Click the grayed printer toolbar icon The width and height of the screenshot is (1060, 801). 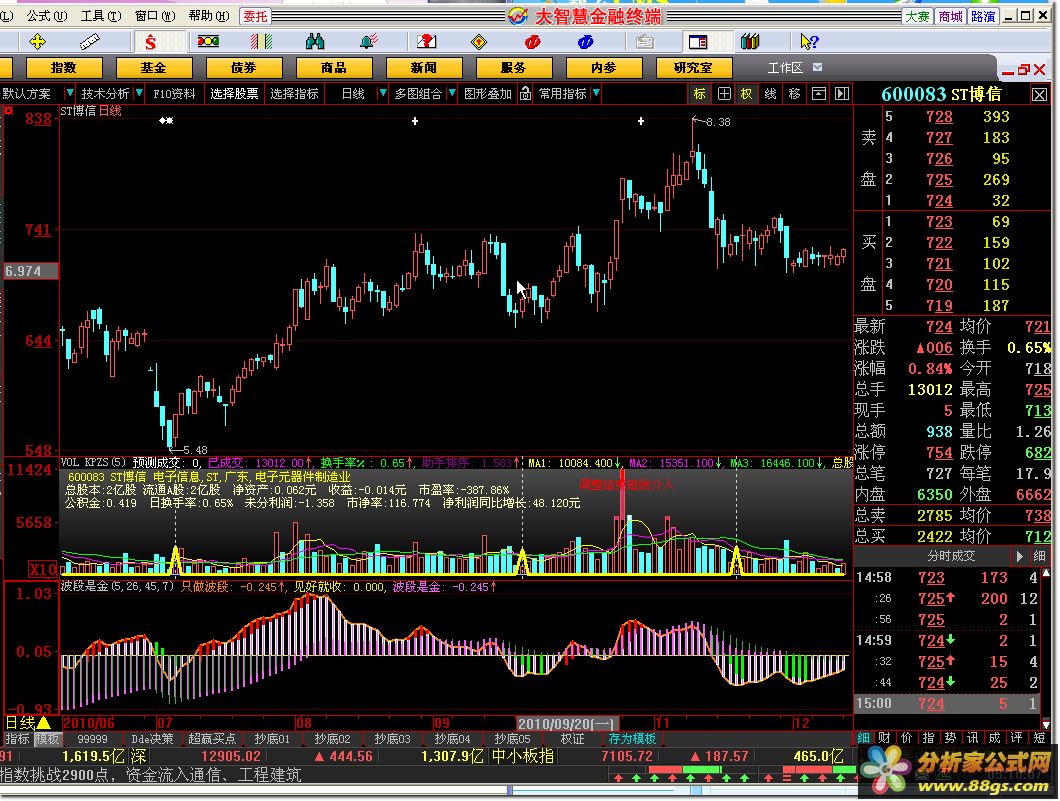pos(645,42)
